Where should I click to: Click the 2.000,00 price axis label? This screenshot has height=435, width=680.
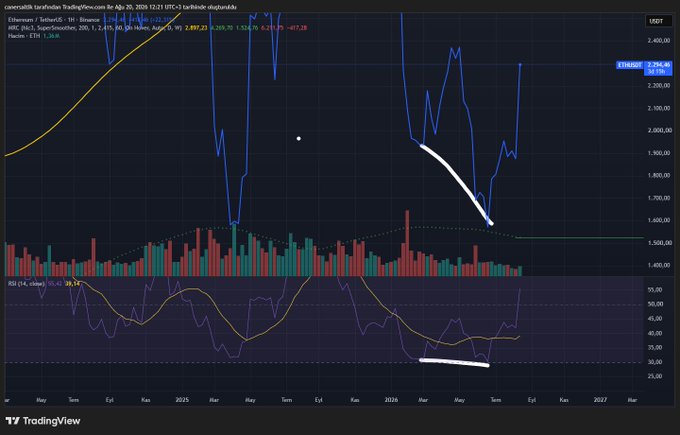click(659, 131)
